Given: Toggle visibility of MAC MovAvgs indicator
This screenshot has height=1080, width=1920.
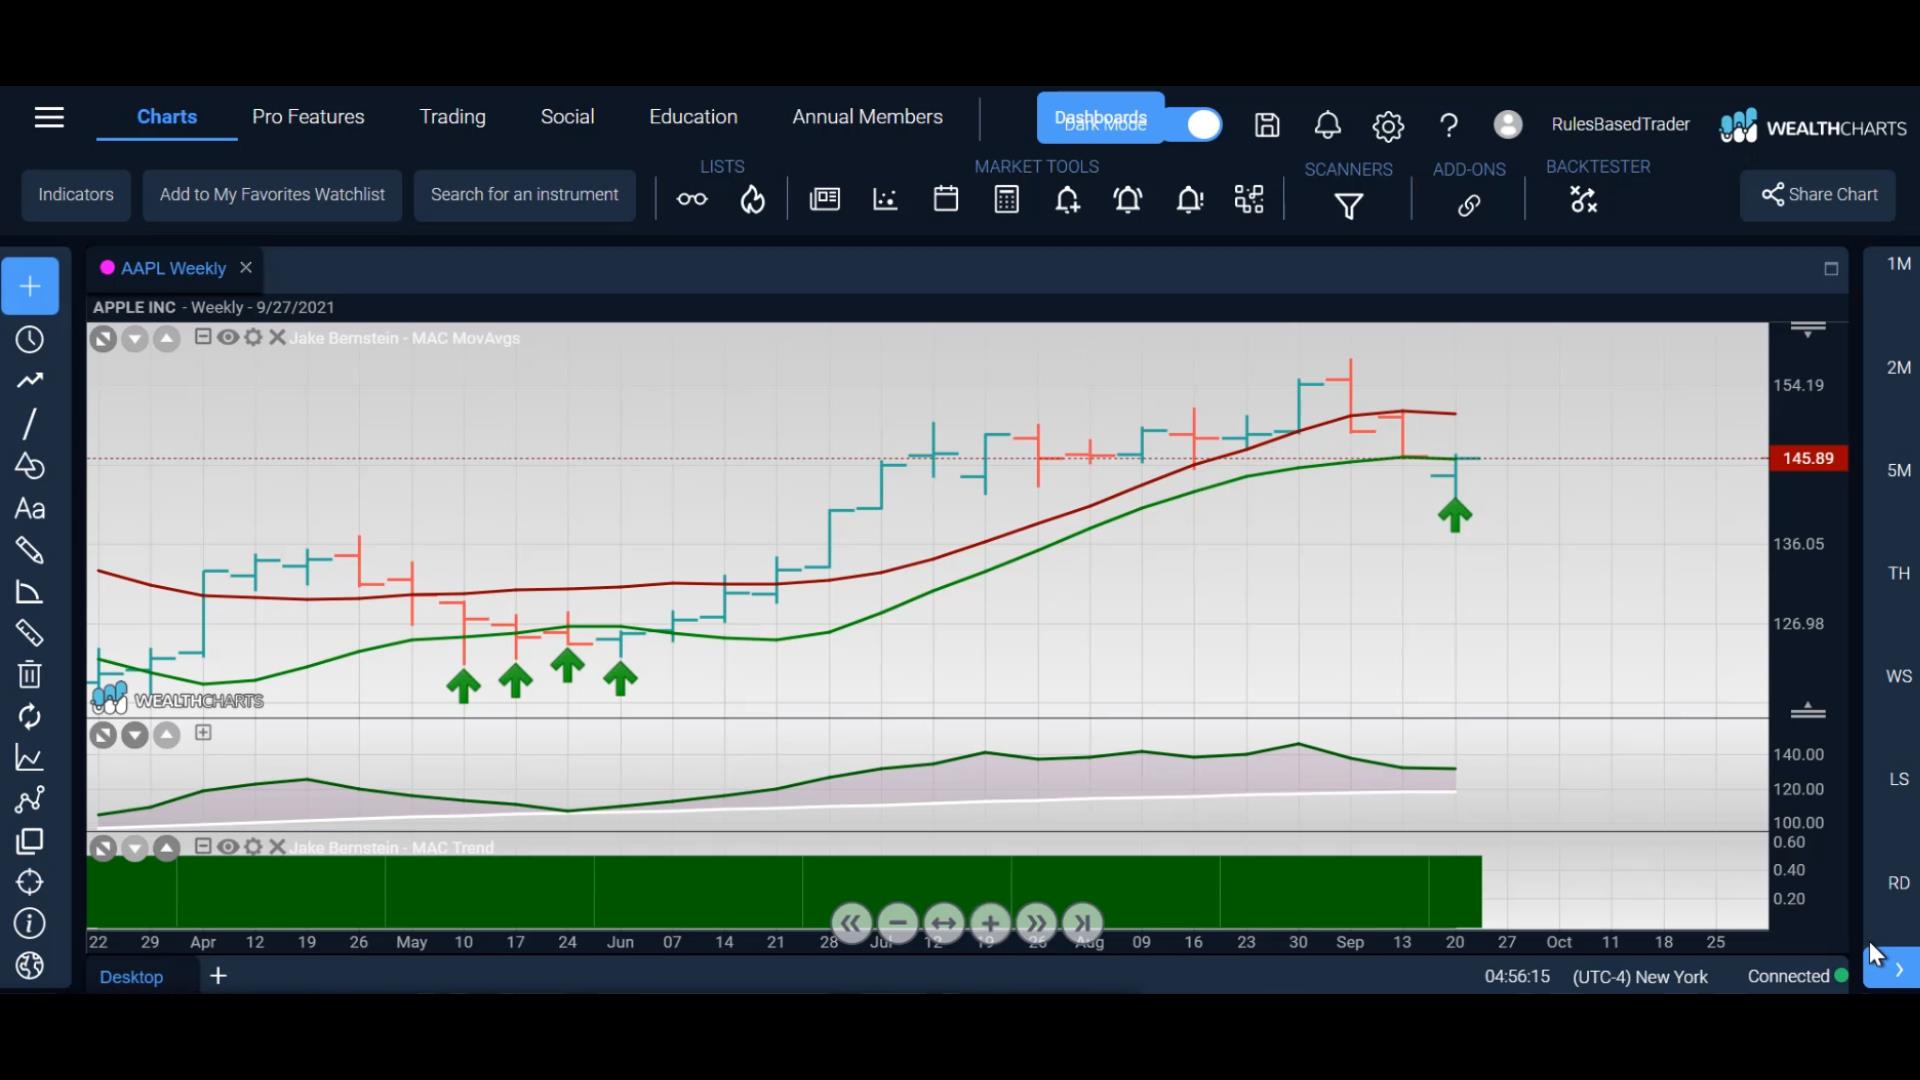Looking at the screenshot, I should (228, 337).
